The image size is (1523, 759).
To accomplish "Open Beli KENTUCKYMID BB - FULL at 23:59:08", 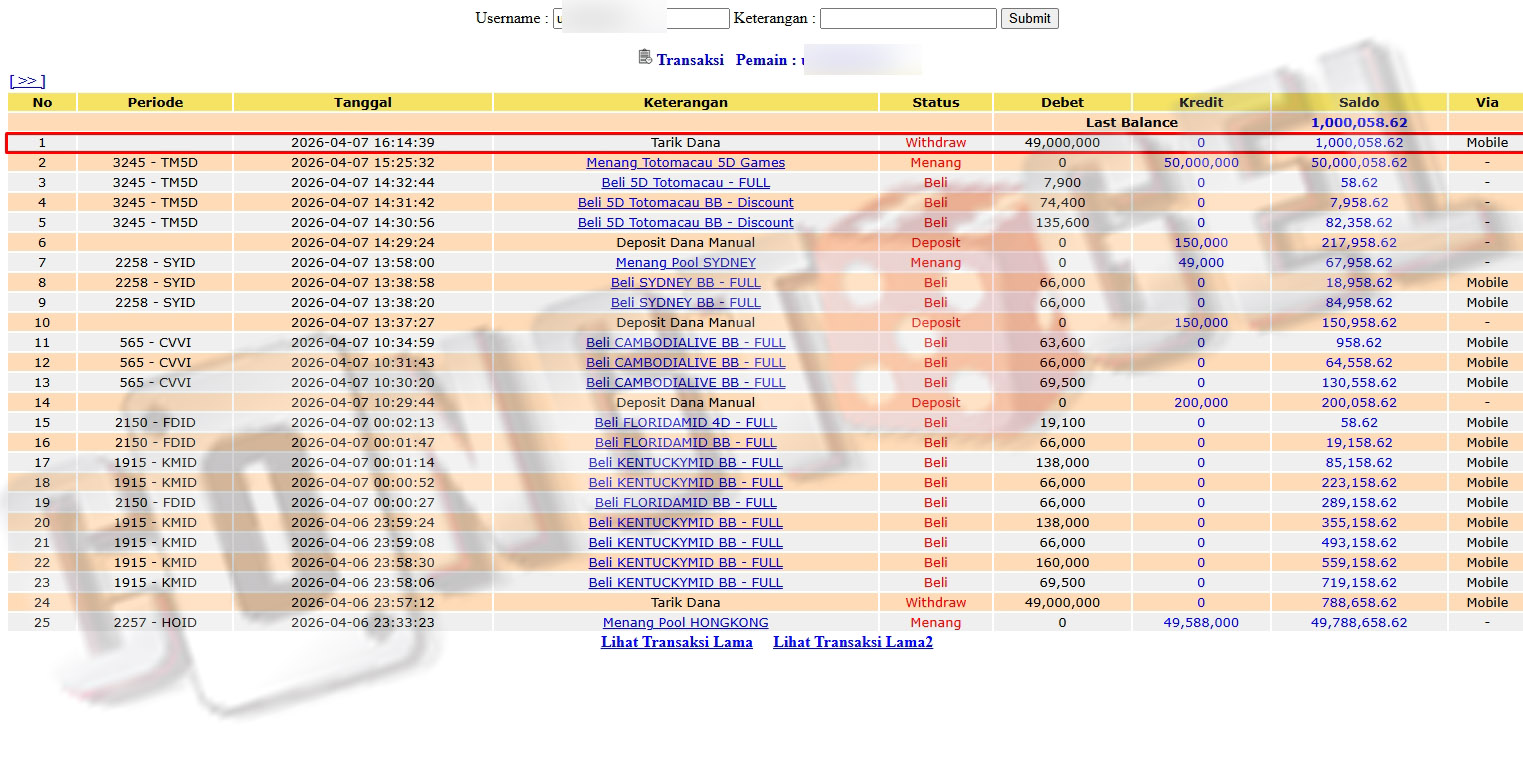I will [x=686, y=543].
